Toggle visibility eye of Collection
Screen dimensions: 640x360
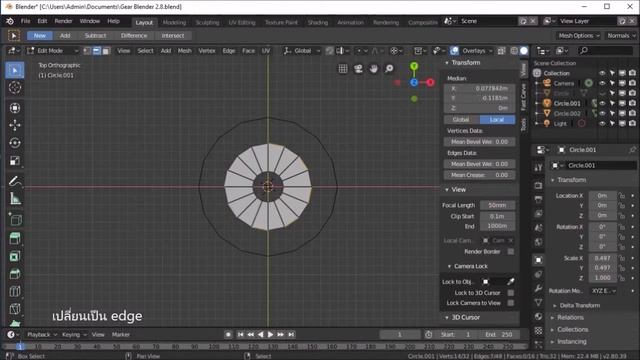pos(602,73)
